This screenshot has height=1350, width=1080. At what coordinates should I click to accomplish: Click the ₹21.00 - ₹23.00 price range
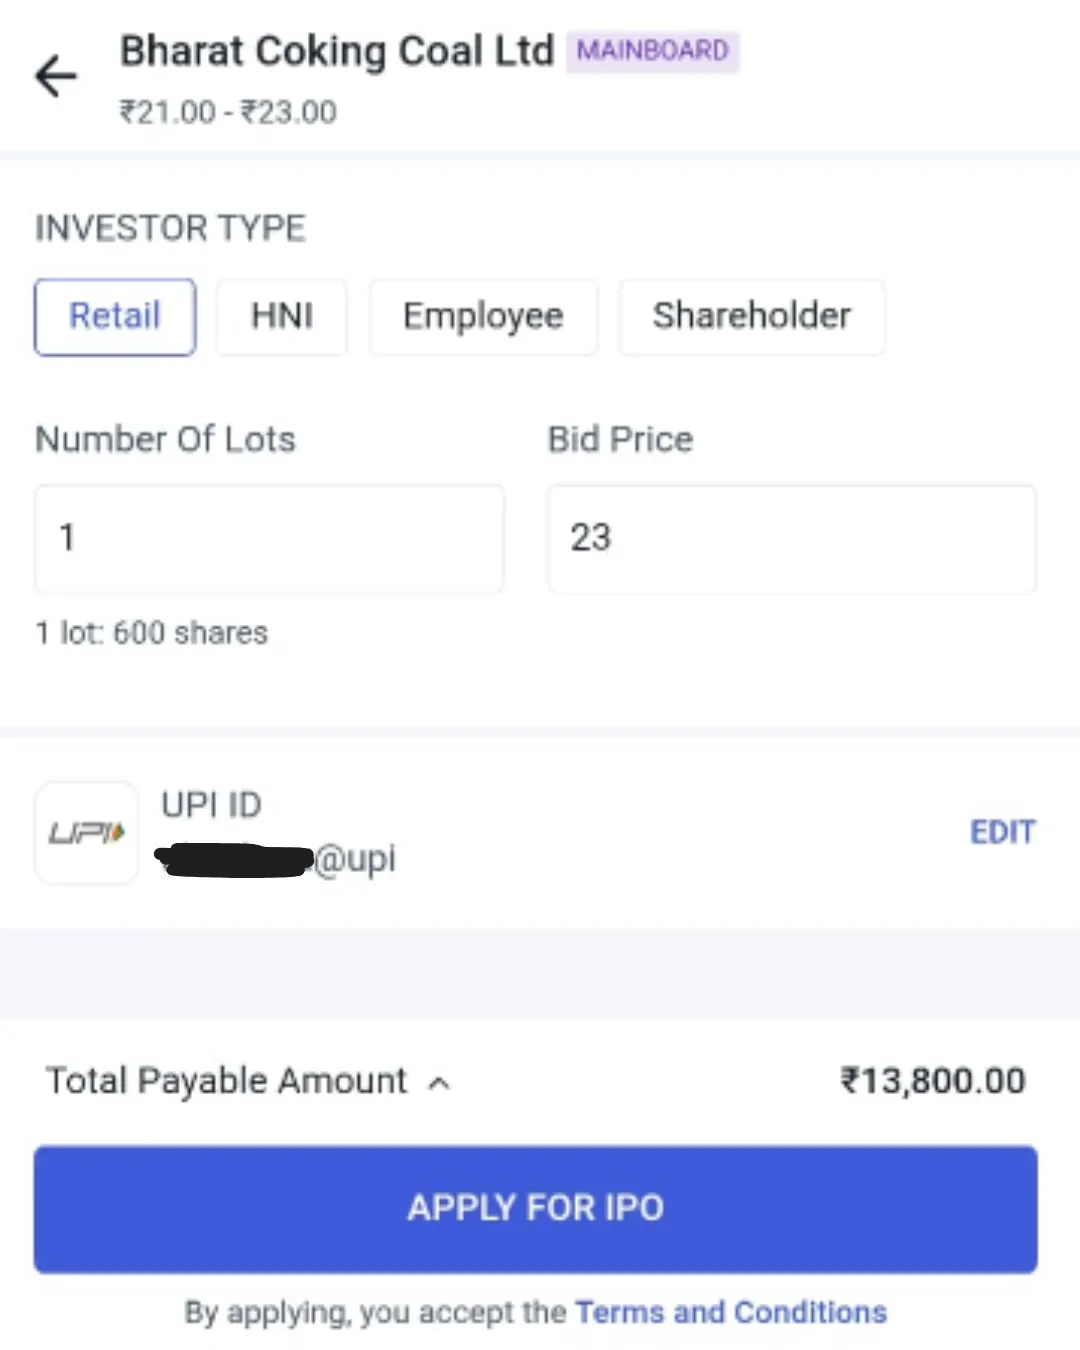coord(228,112)
